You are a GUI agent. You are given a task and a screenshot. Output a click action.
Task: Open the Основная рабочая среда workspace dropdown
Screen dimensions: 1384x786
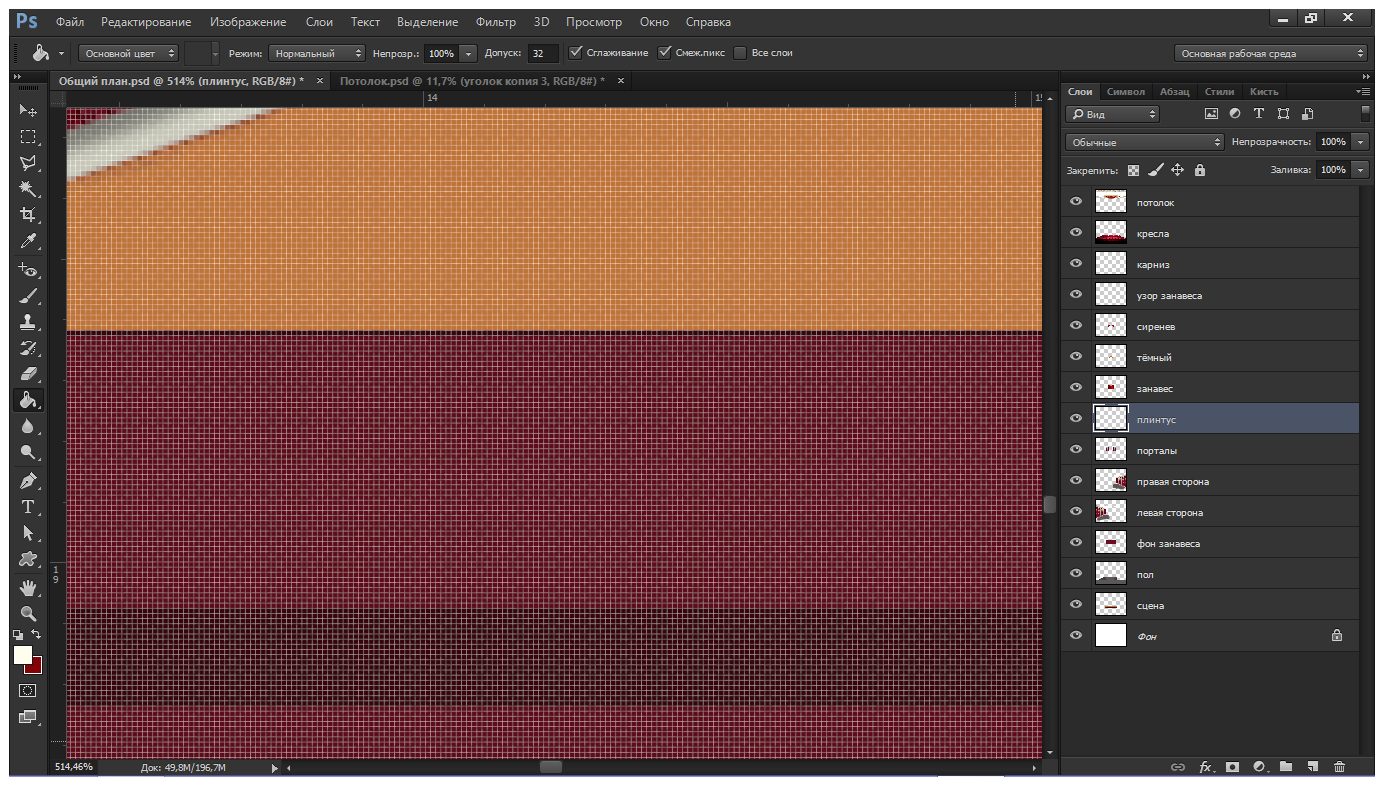(1270, 54)
